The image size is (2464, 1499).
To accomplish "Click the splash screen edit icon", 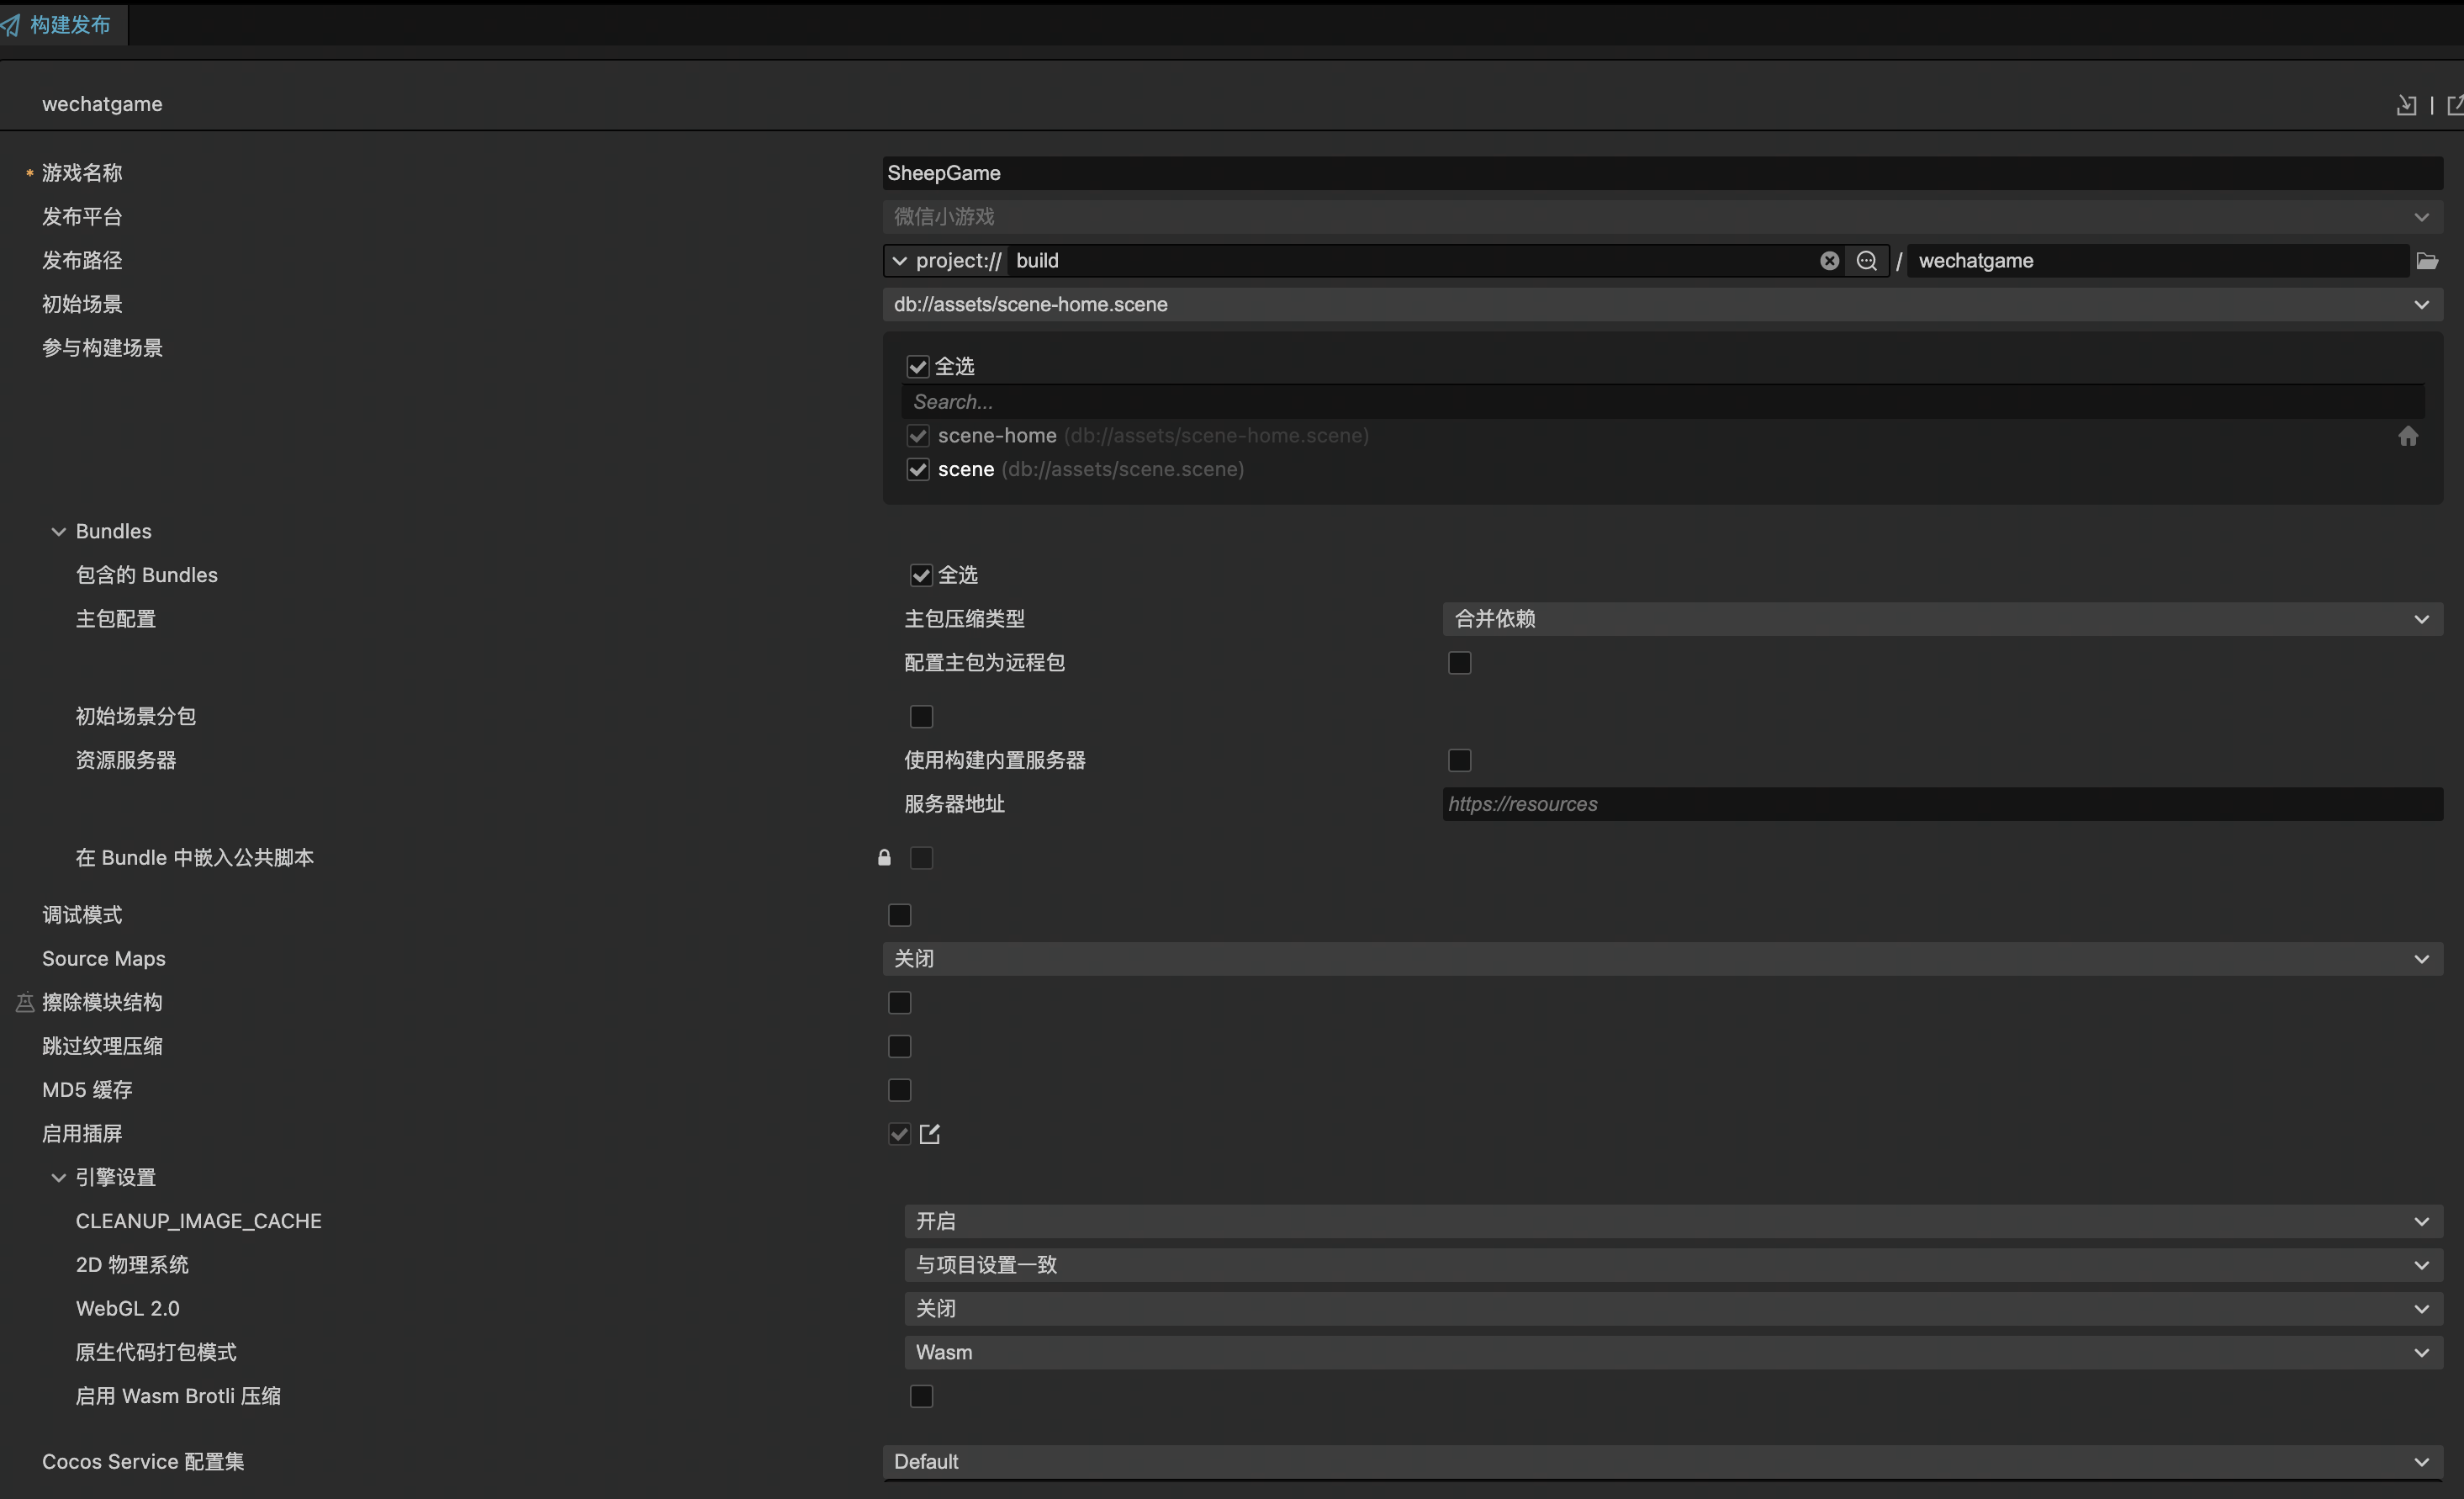I will pos(930,1134).
